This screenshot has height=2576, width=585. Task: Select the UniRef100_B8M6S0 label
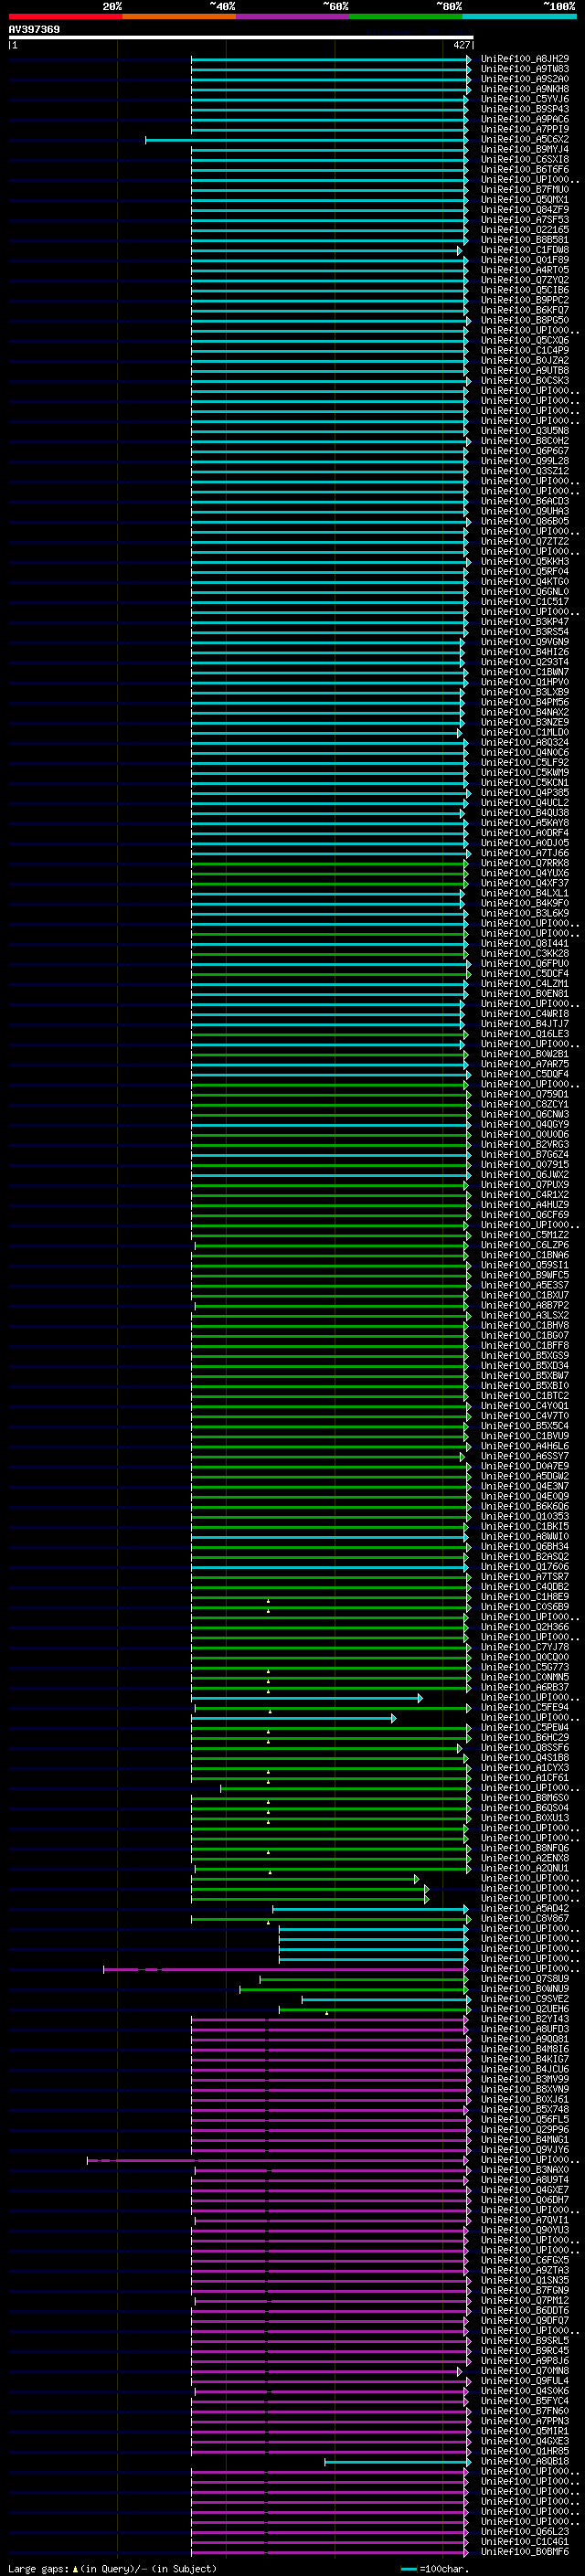(x=525, y=1797)
